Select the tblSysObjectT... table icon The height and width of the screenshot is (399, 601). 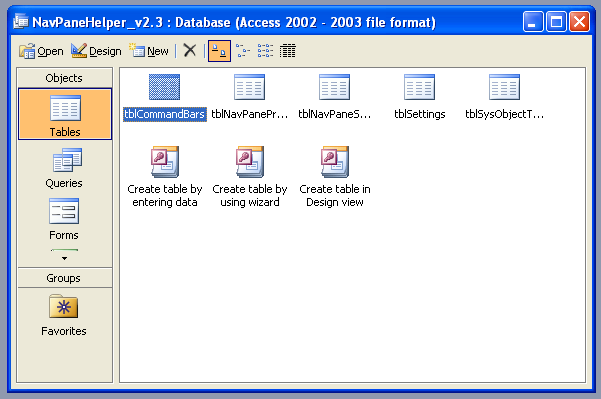click(504, 87)
